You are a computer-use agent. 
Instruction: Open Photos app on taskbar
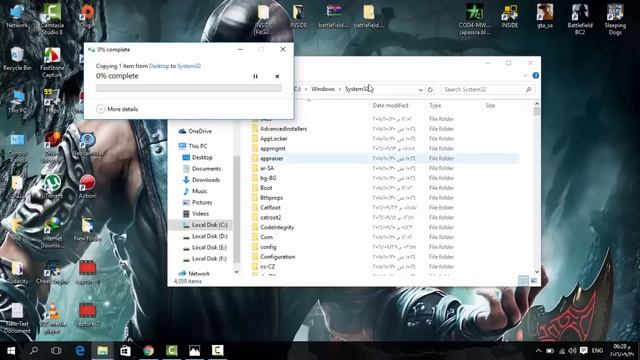point(195,351)
